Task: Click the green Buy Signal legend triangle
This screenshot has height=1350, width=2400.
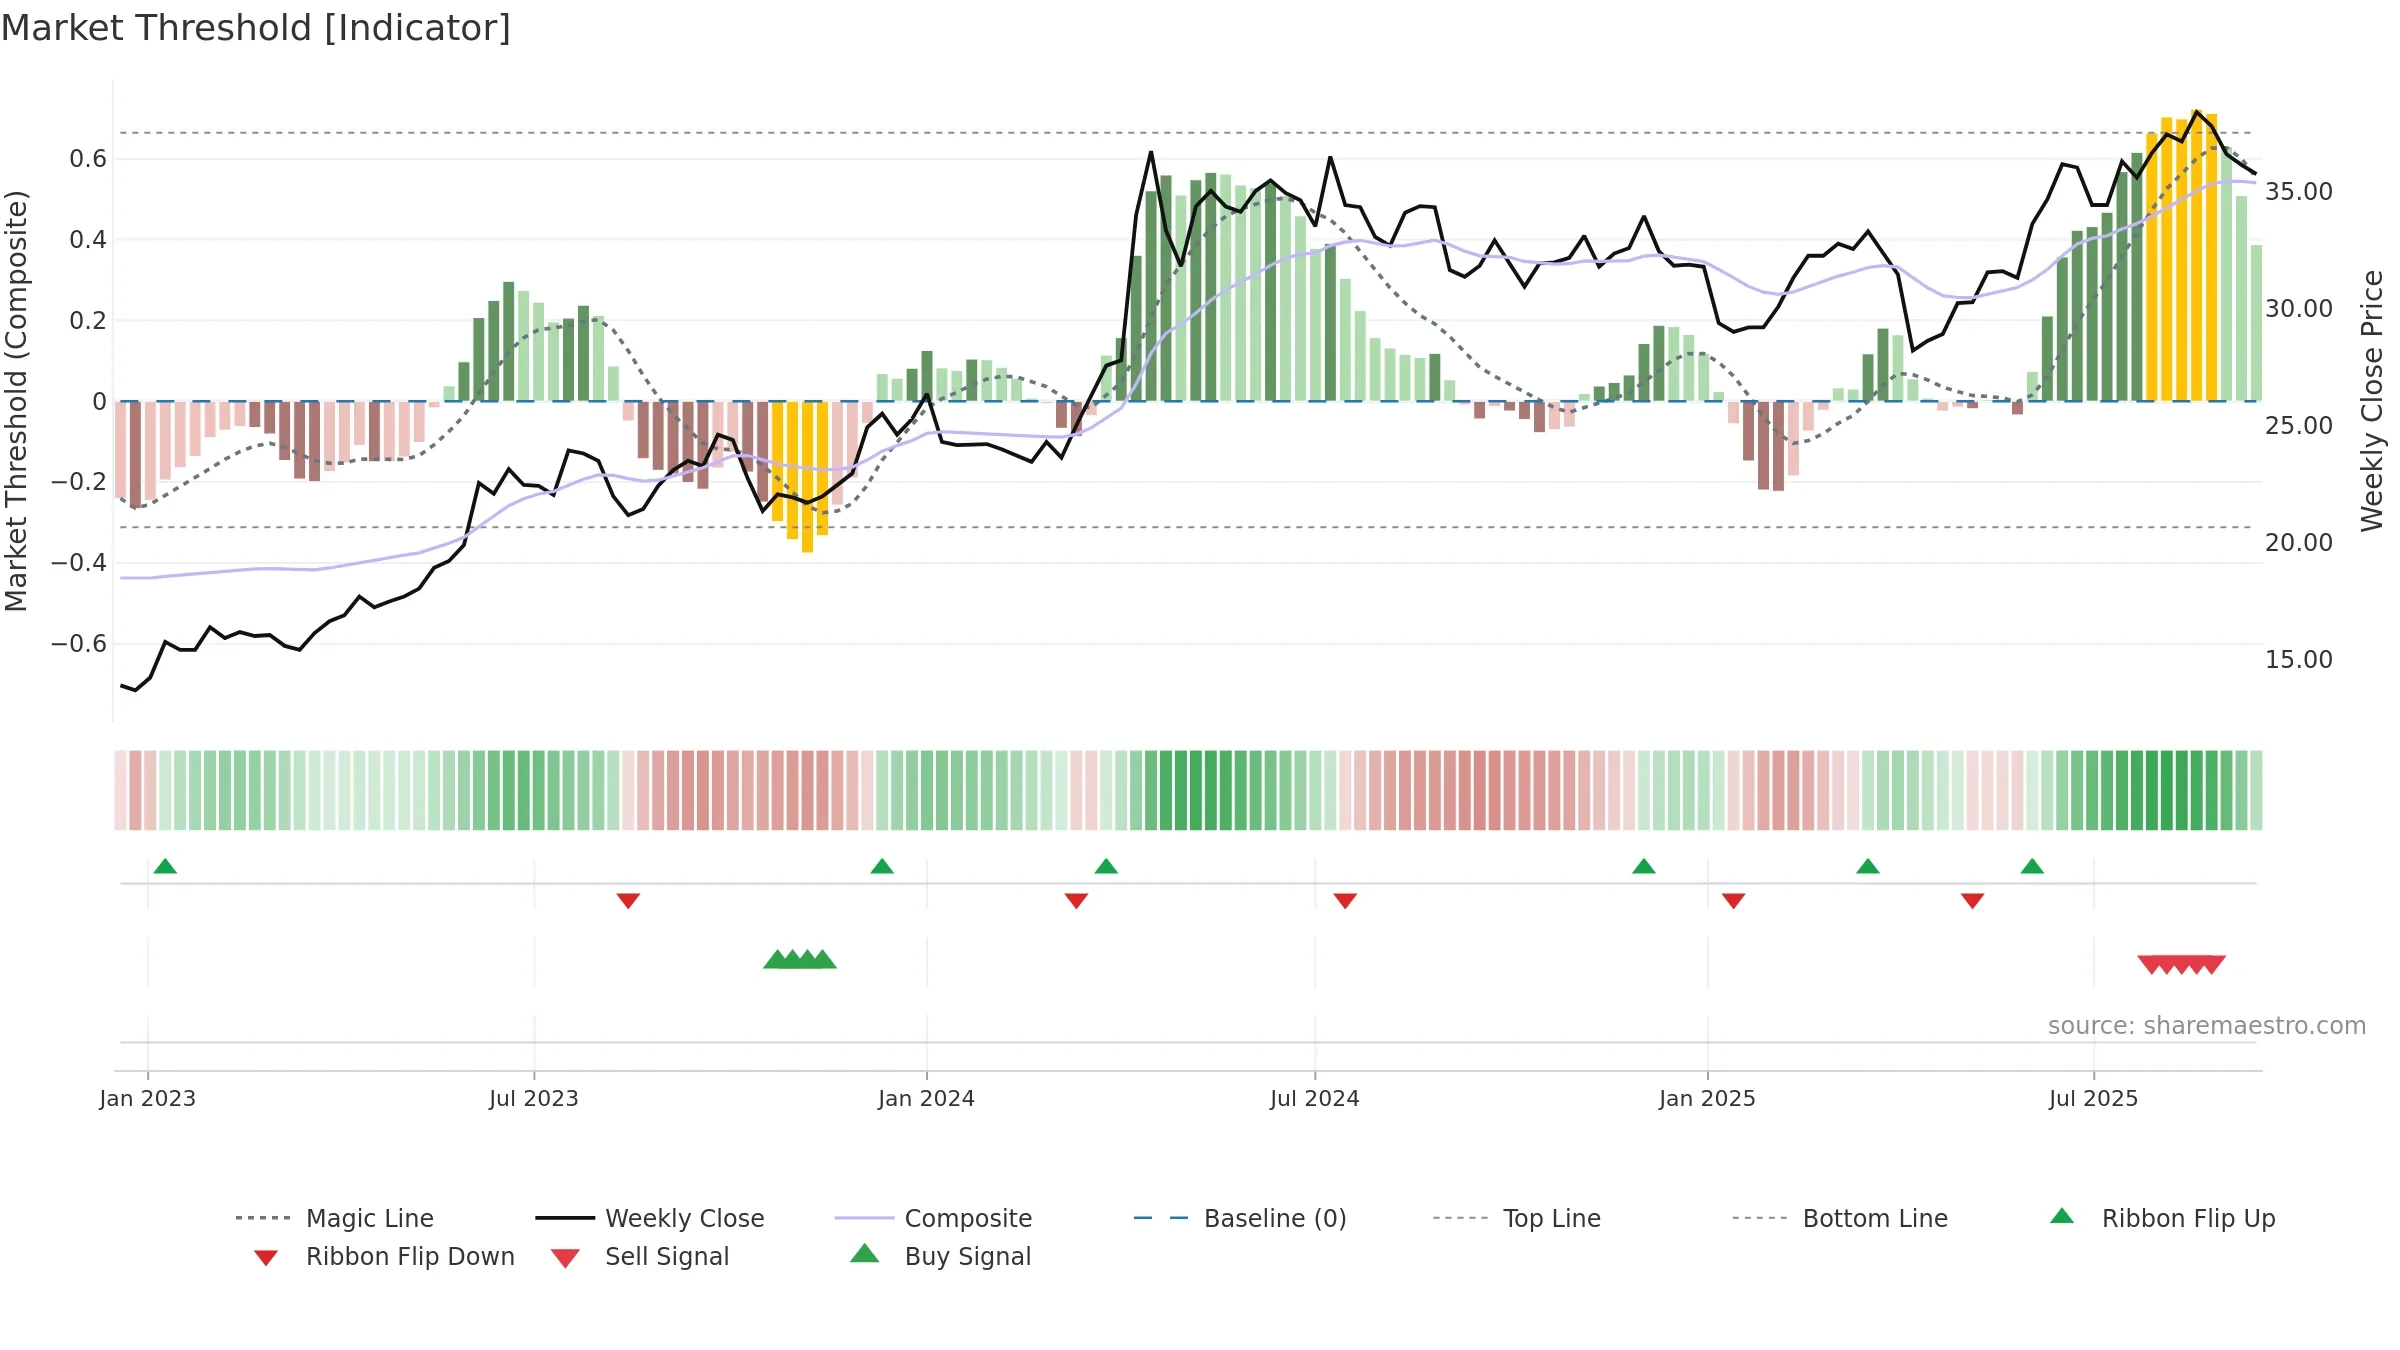Action: (x=865, y=1253)
